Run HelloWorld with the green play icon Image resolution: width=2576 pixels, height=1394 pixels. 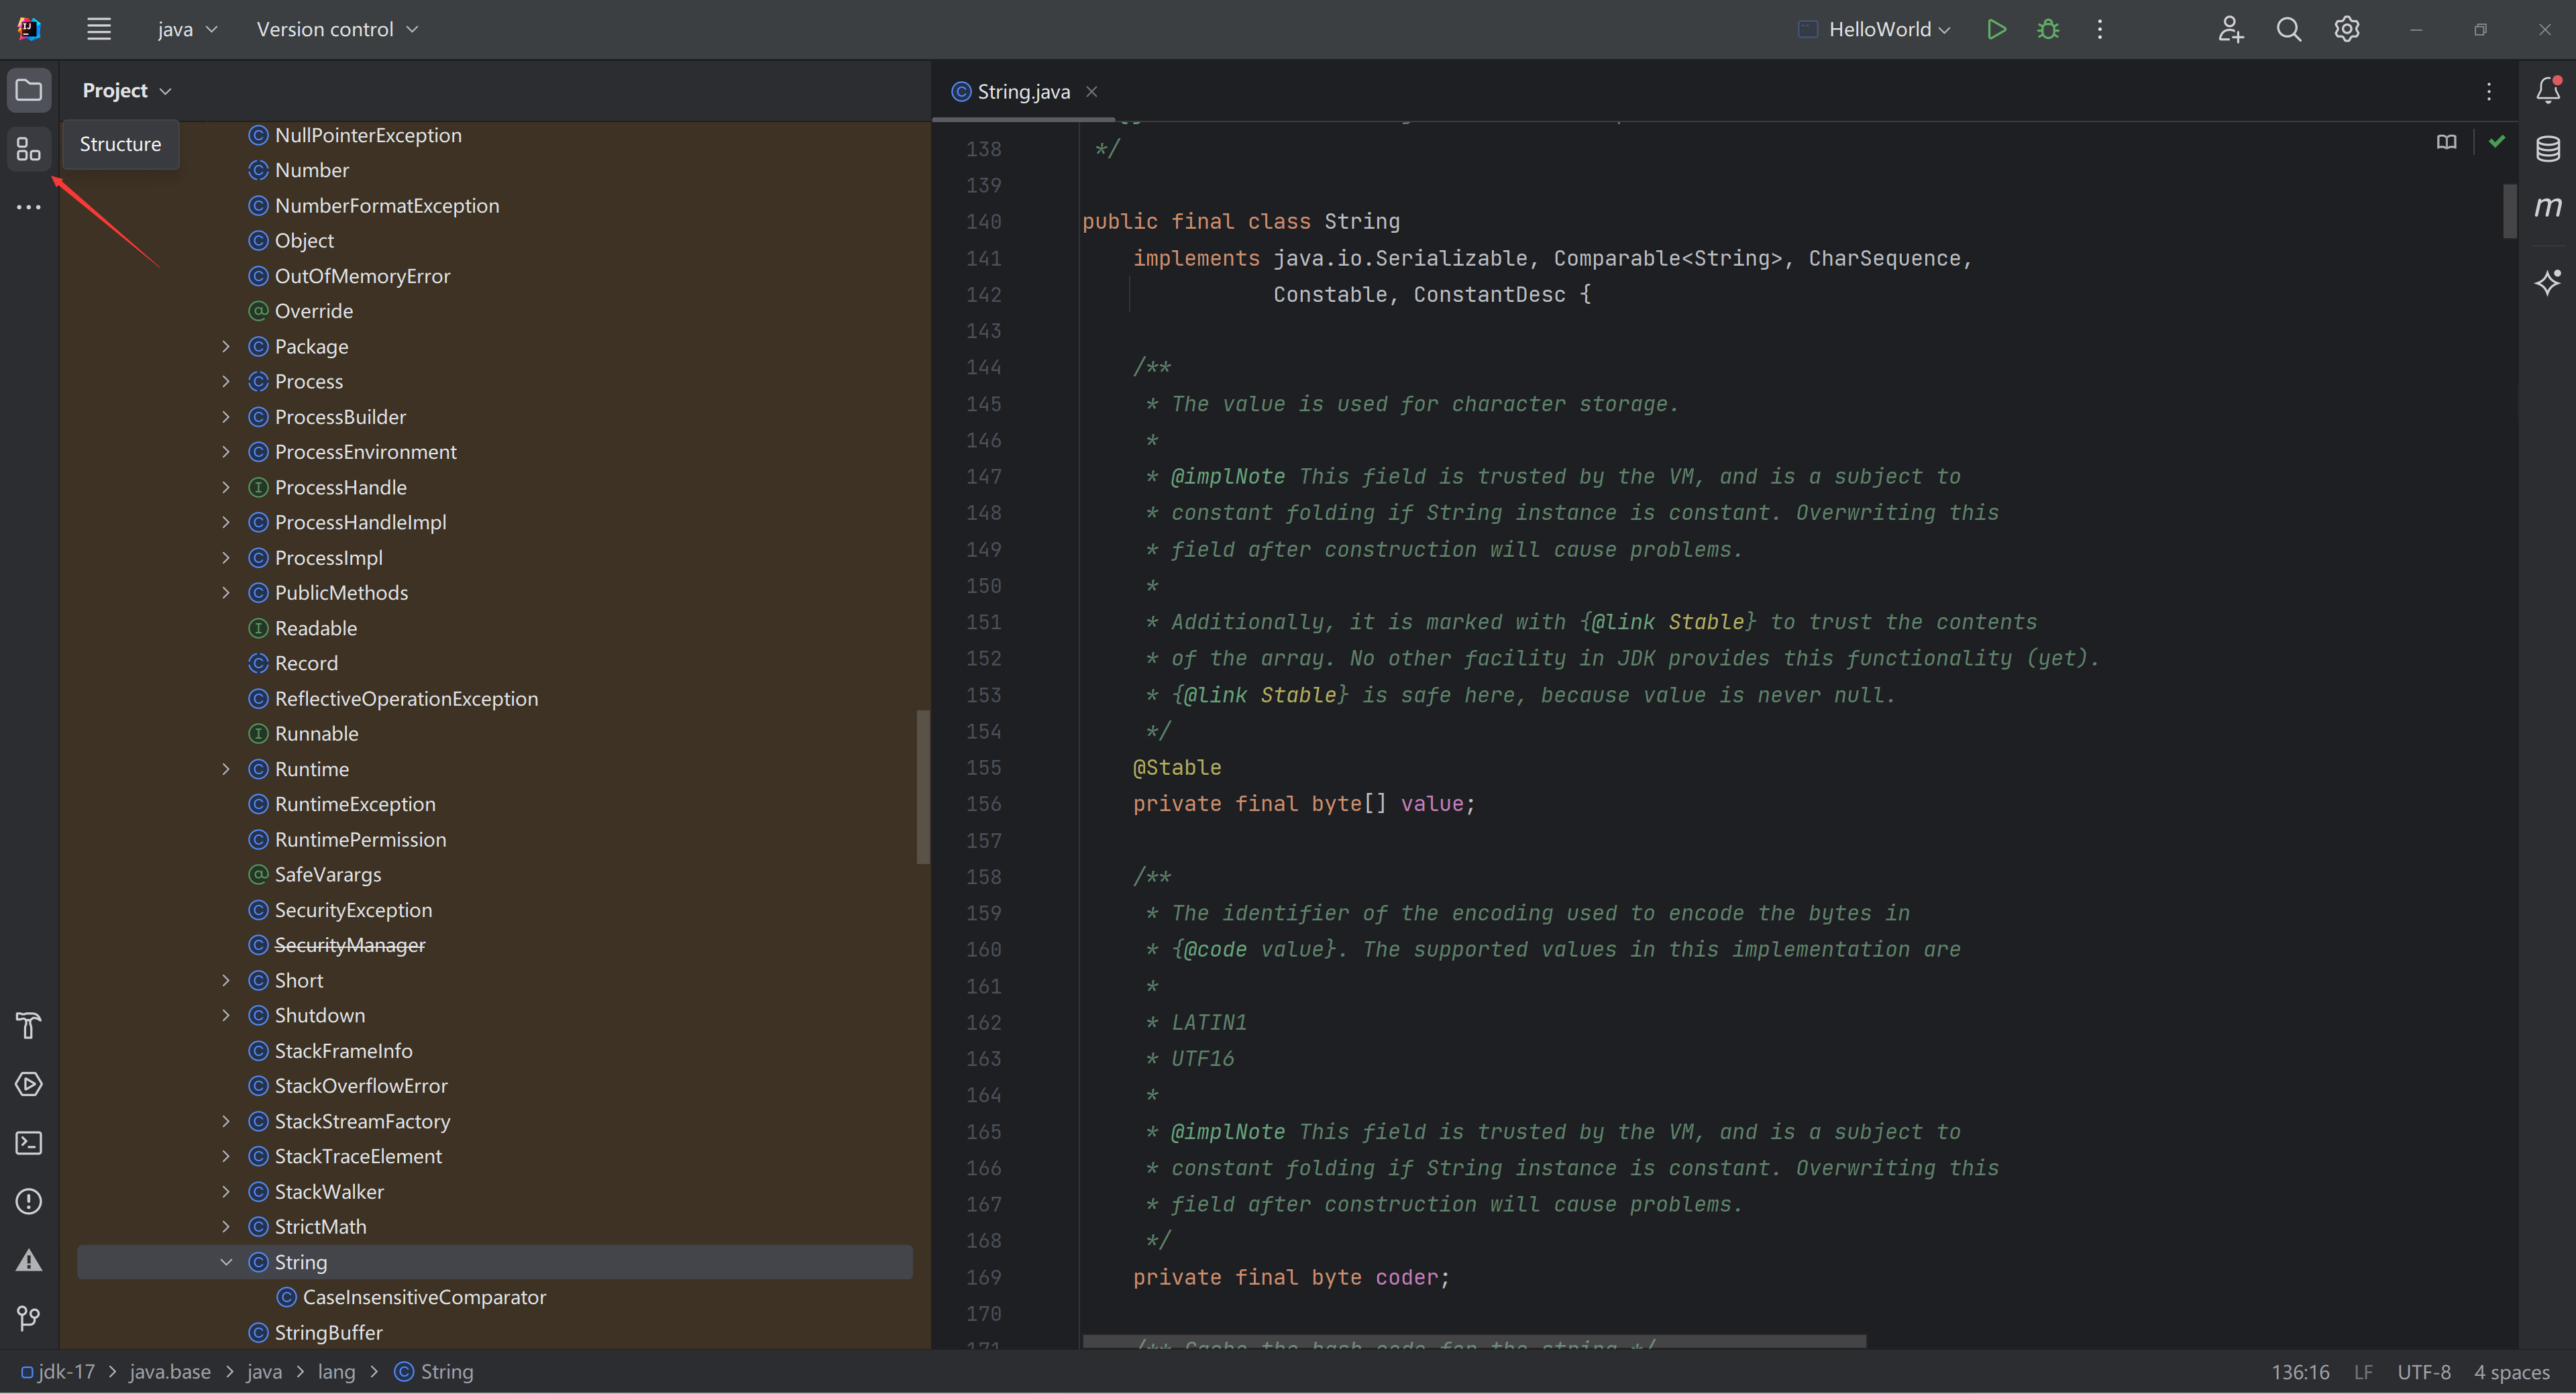(x=1996, y=29)
